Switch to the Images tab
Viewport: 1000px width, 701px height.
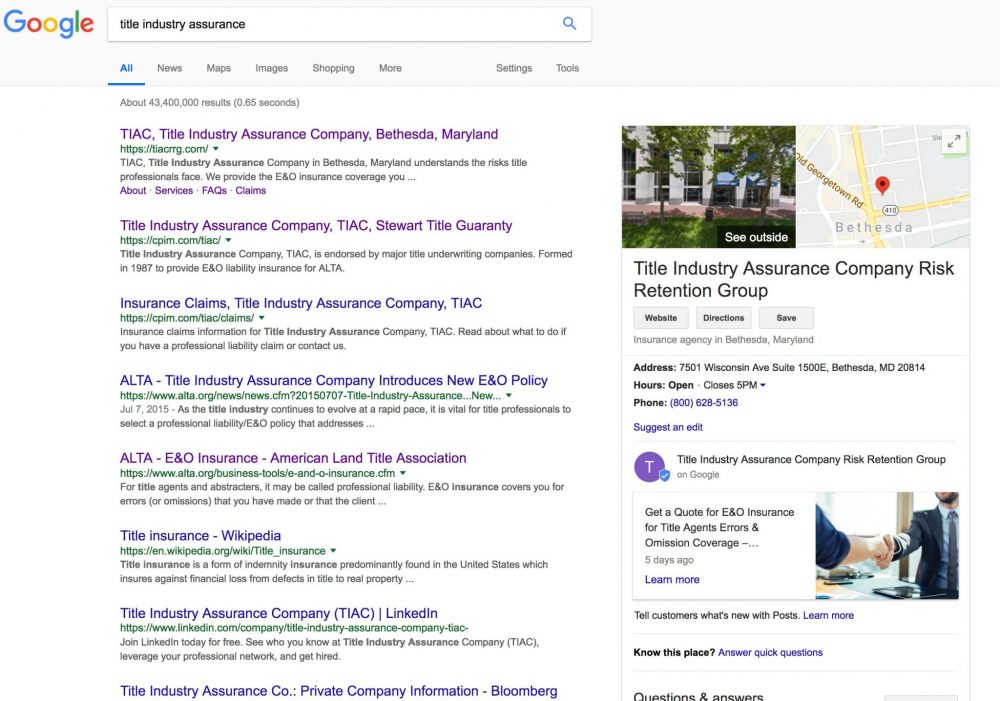(x=271, y=68)
